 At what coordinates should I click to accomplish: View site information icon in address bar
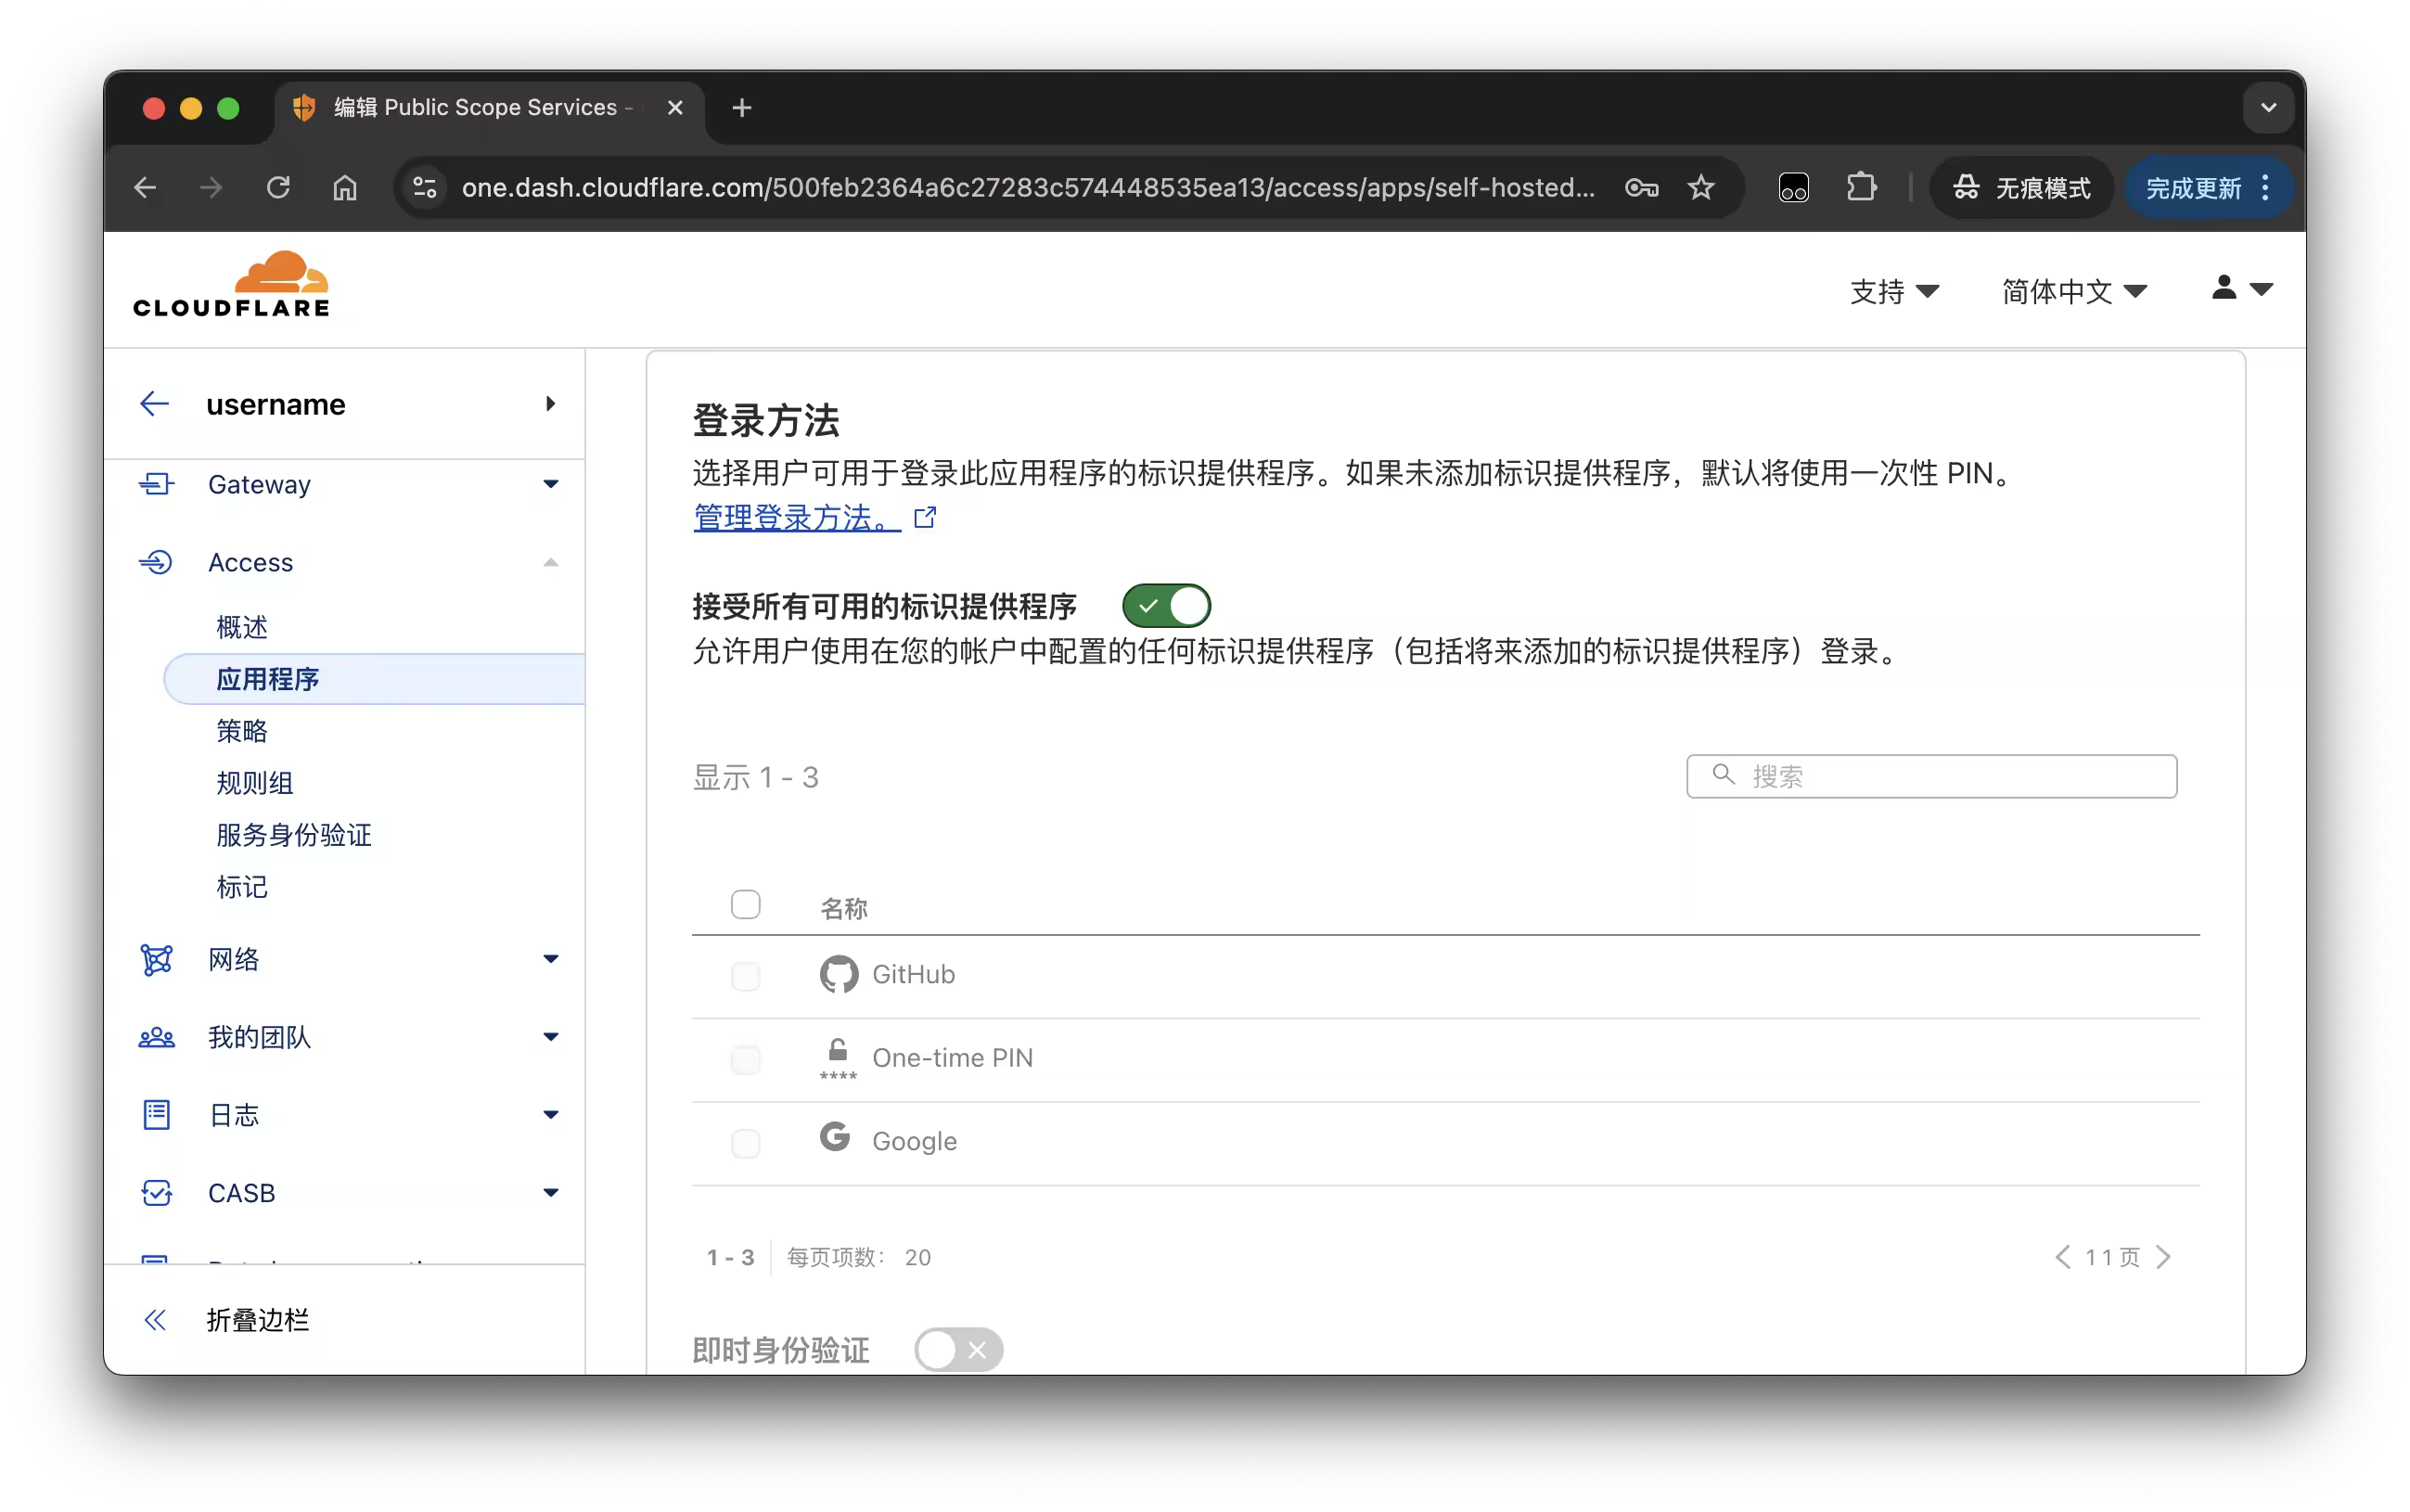pyautogui.click(x=425, y=187)
